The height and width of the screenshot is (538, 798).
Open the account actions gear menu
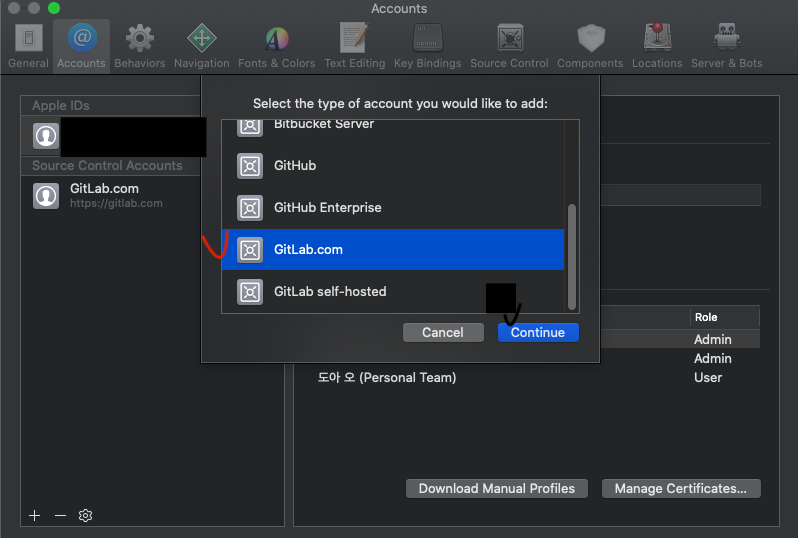(86, 516)
